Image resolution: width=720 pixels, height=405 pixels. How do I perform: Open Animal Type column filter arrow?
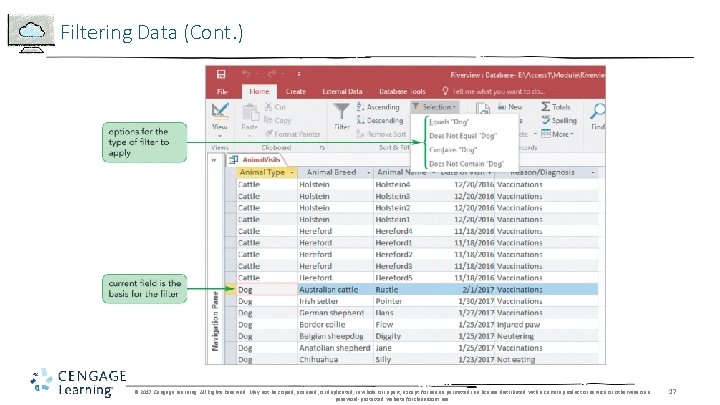[x=292, y=173]
